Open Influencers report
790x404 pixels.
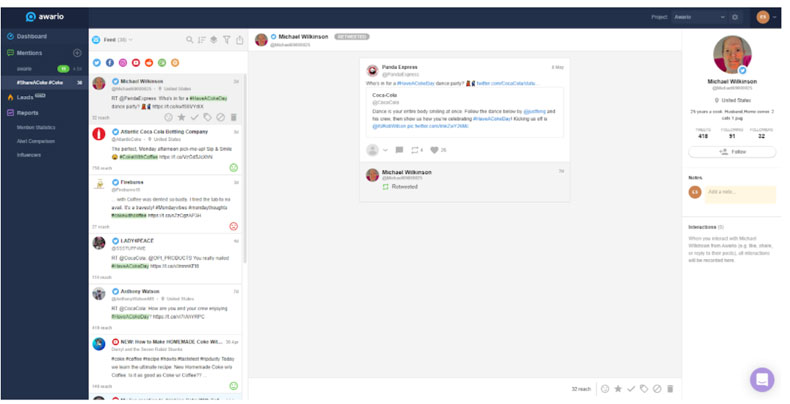(x=29, y=155)
